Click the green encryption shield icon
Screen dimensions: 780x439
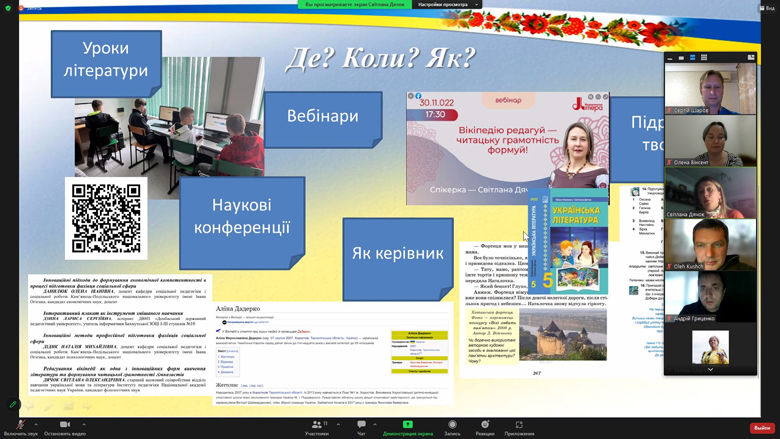click(x=8, y=8)
